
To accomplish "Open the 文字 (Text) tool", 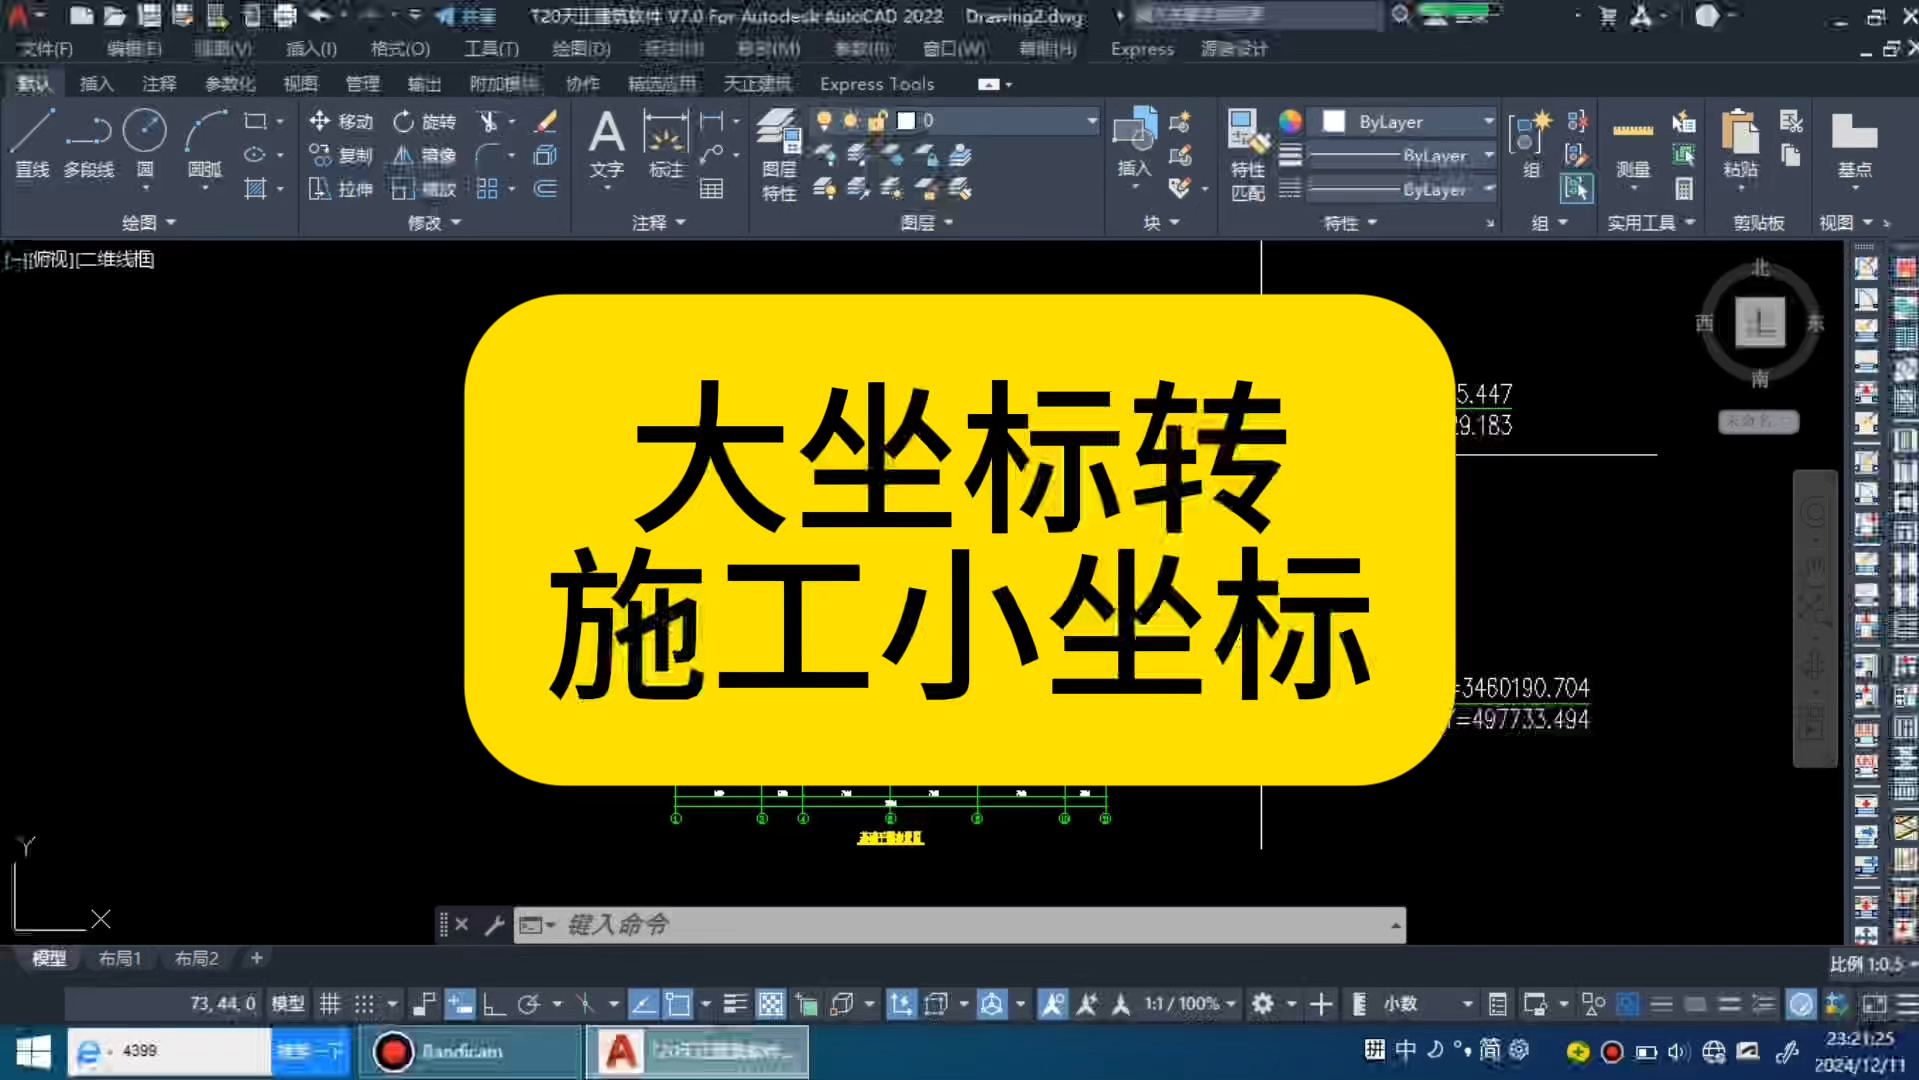I will click(606, 140).
